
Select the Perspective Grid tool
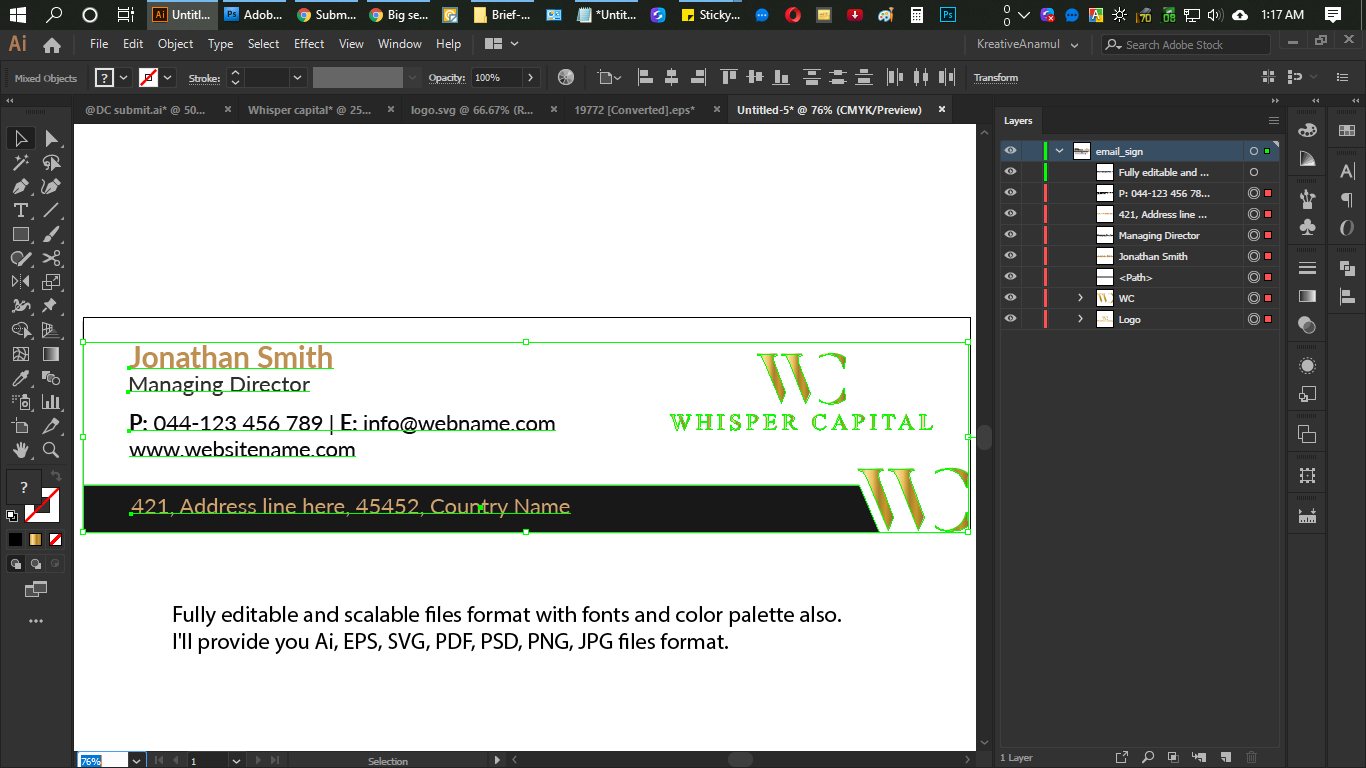51,330
